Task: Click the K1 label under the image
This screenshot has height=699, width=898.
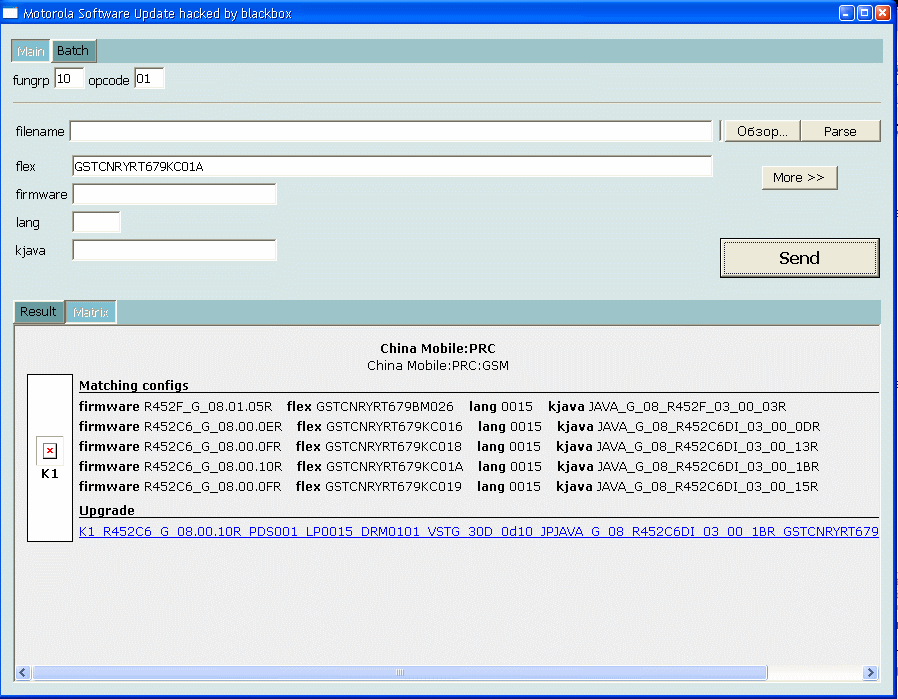Action: (x=50, y=473)
